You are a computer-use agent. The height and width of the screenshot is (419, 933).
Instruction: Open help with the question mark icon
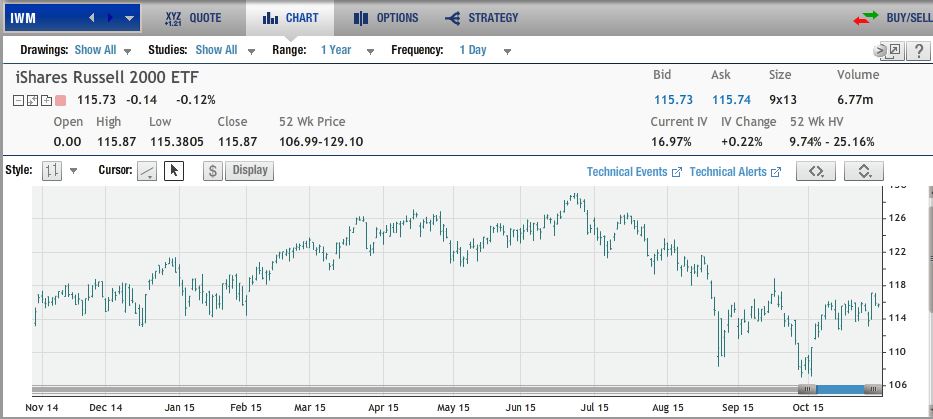(x=919, y=51)
